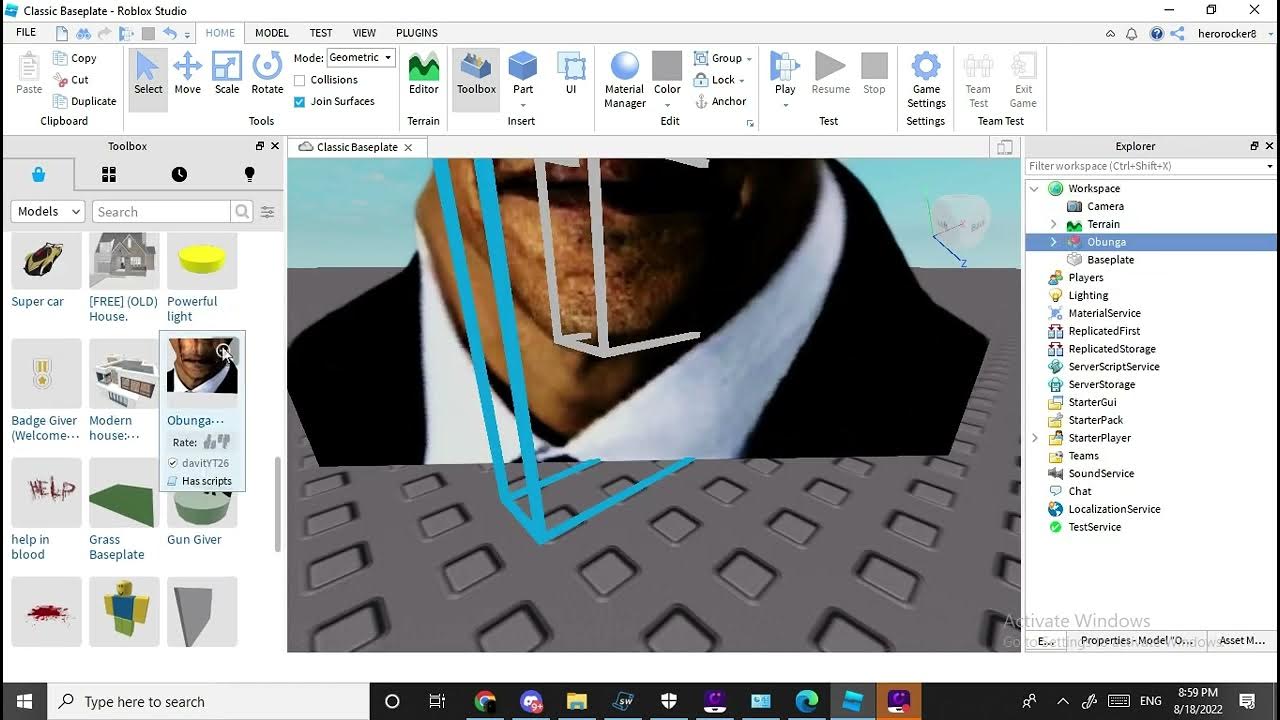The image size is (1280, 720).
Task: Switch to the MODEL ribbon tab
Action: click(271, 33)
